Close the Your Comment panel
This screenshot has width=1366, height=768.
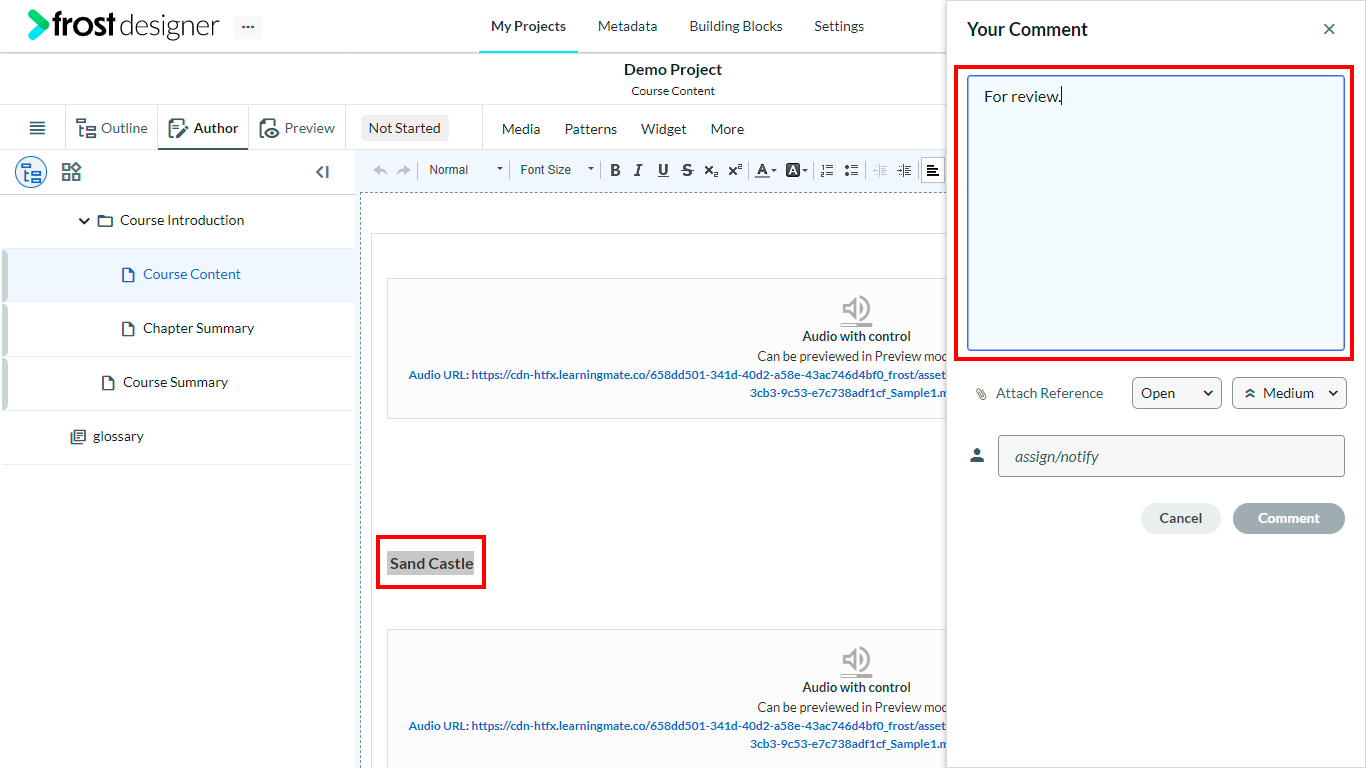[1329, 29]
